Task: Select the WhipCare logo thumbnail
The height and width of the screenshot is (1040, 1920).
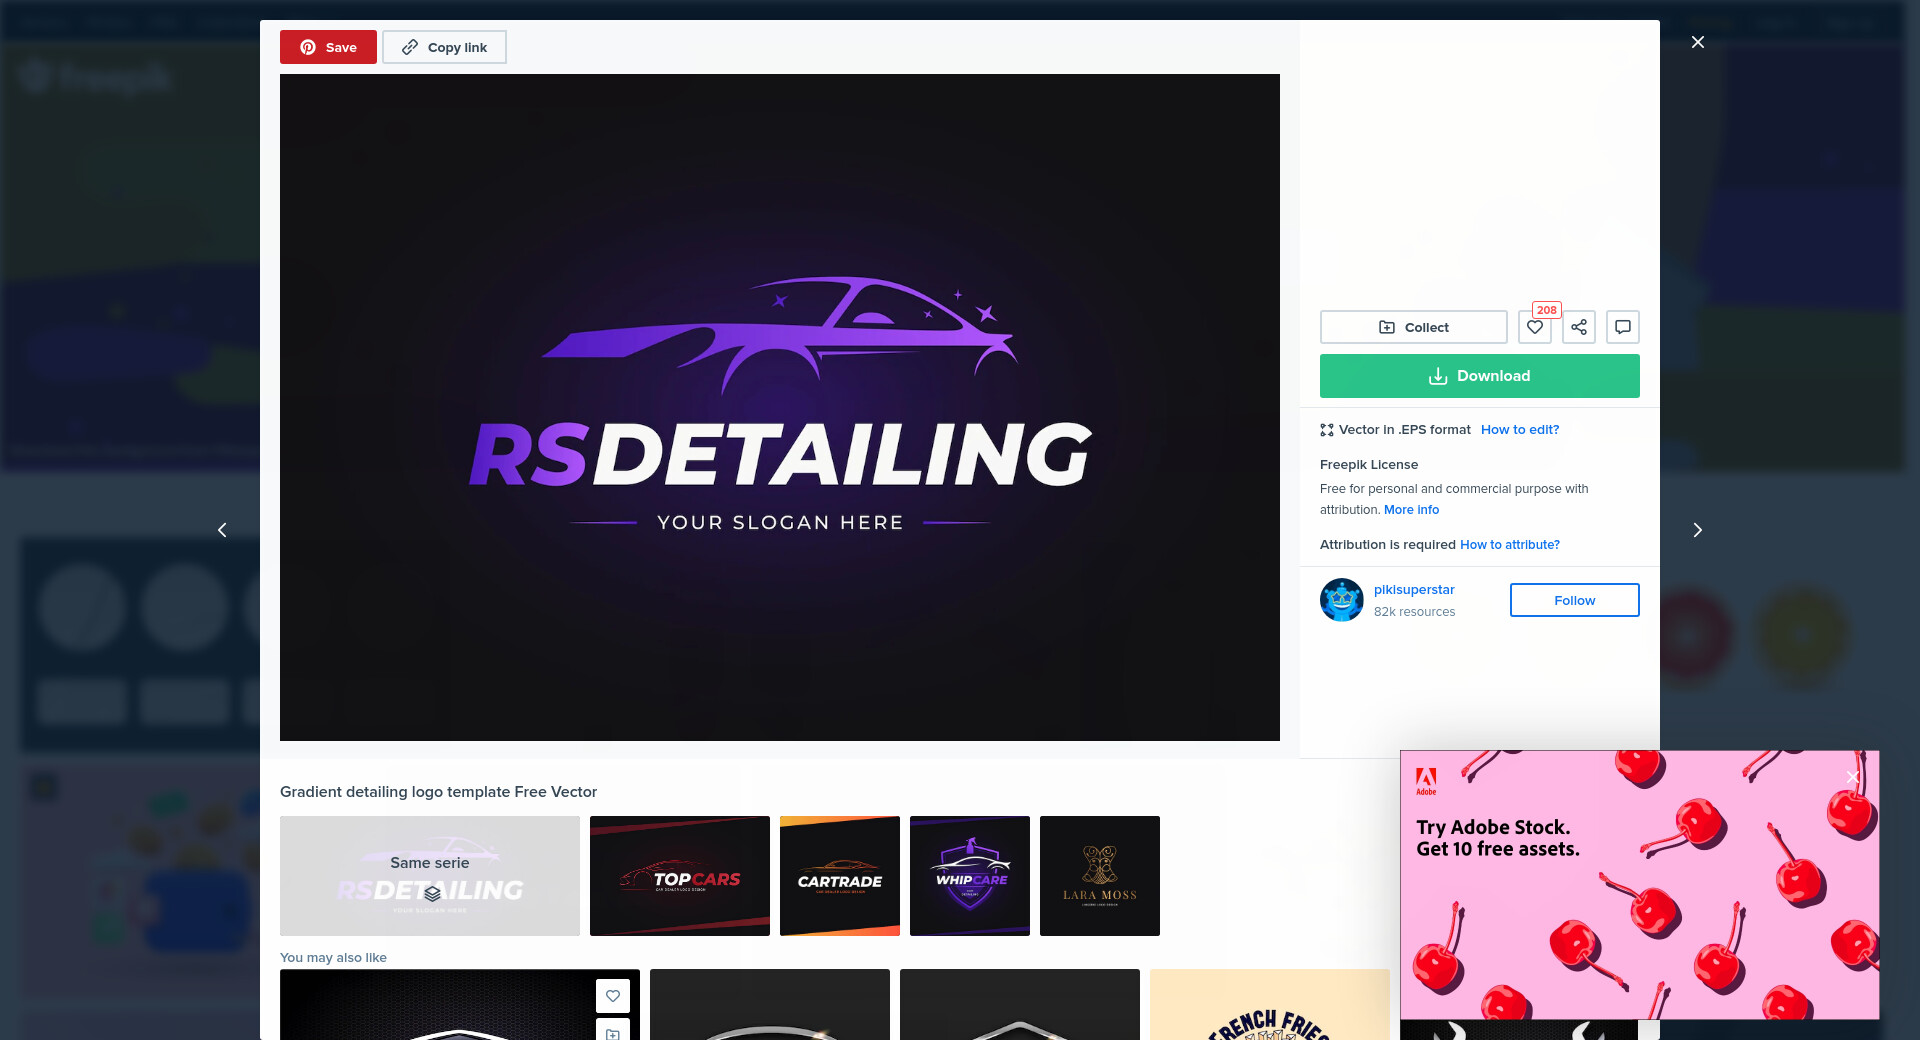Action: coord(970,876)
